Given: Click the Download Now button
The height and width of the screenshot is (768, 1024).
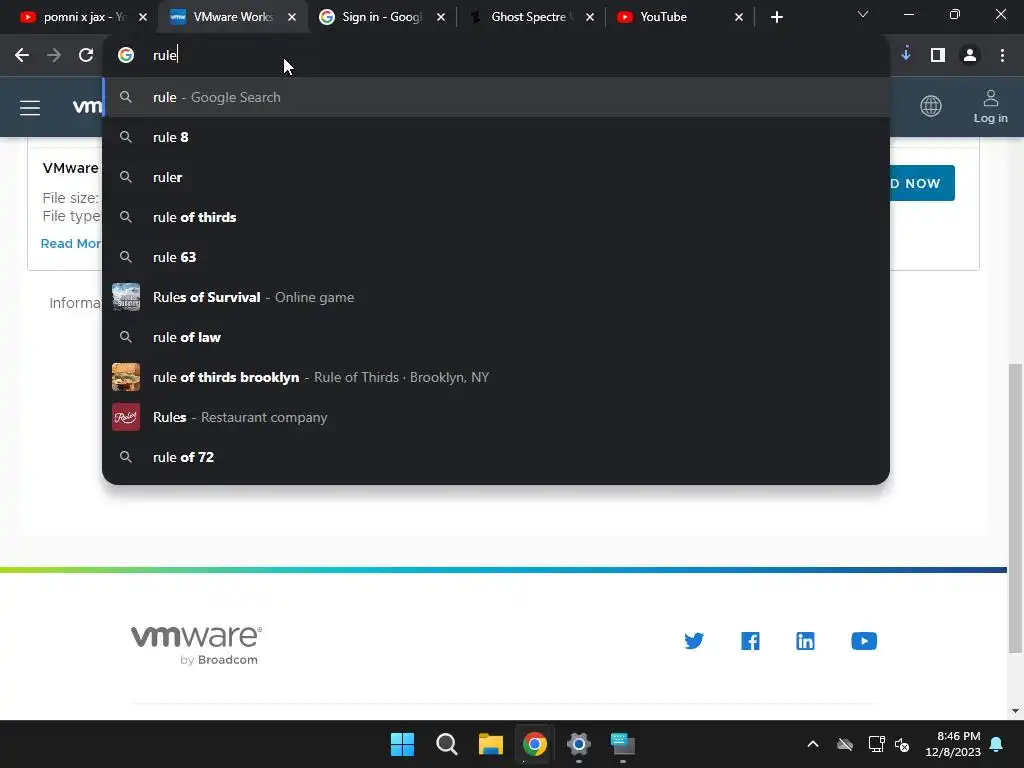Looking at the screenshot, I should coord(922,184).
